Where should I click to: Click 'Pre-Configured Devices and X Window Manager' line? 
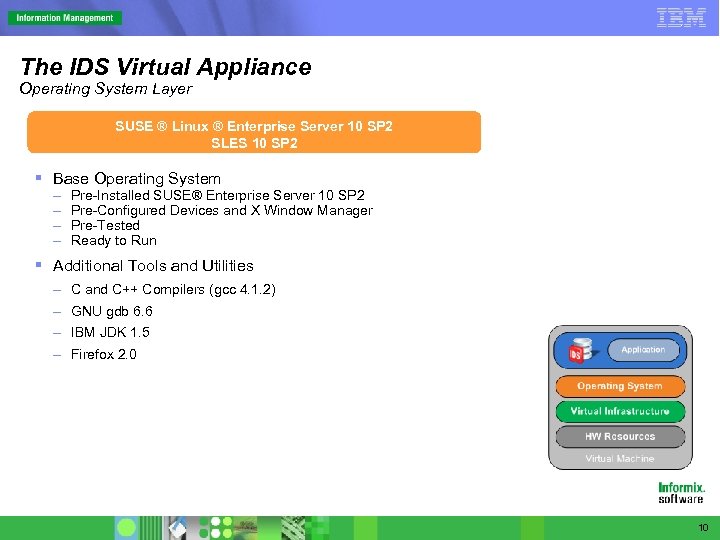(222, 211)
